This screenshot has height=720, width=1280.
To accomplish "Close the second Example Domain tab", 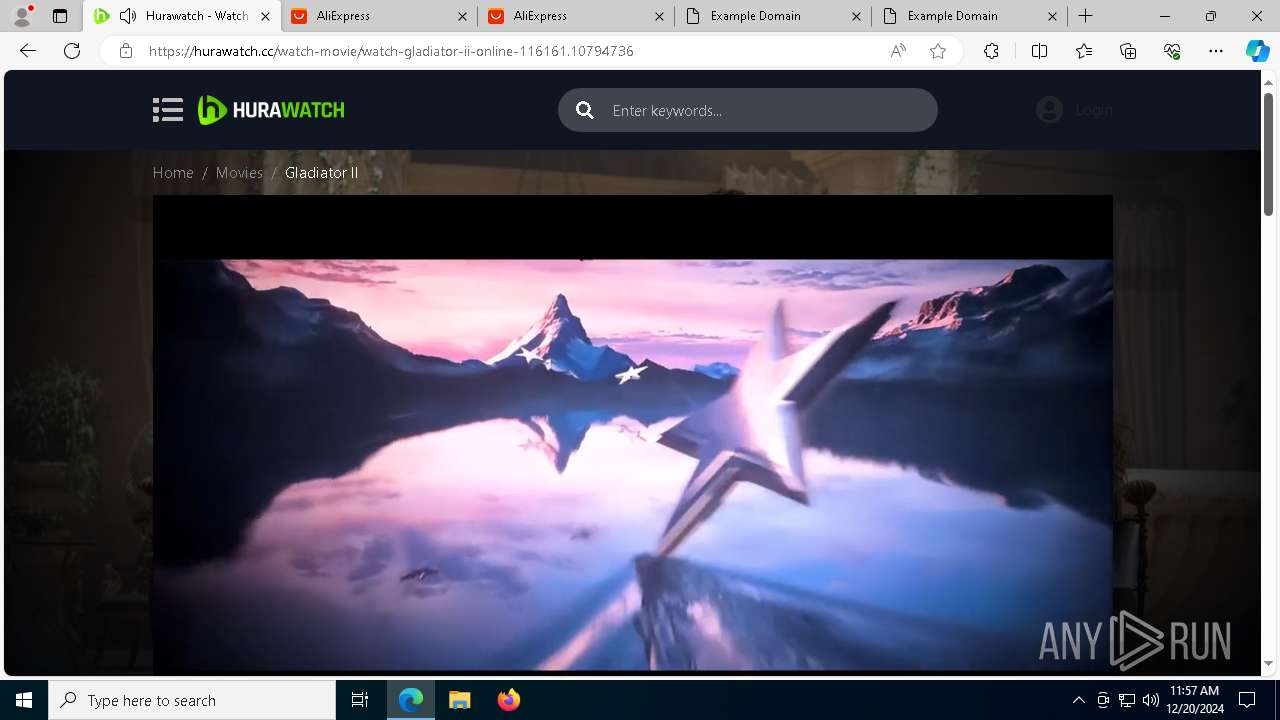I will (1053, 16).
